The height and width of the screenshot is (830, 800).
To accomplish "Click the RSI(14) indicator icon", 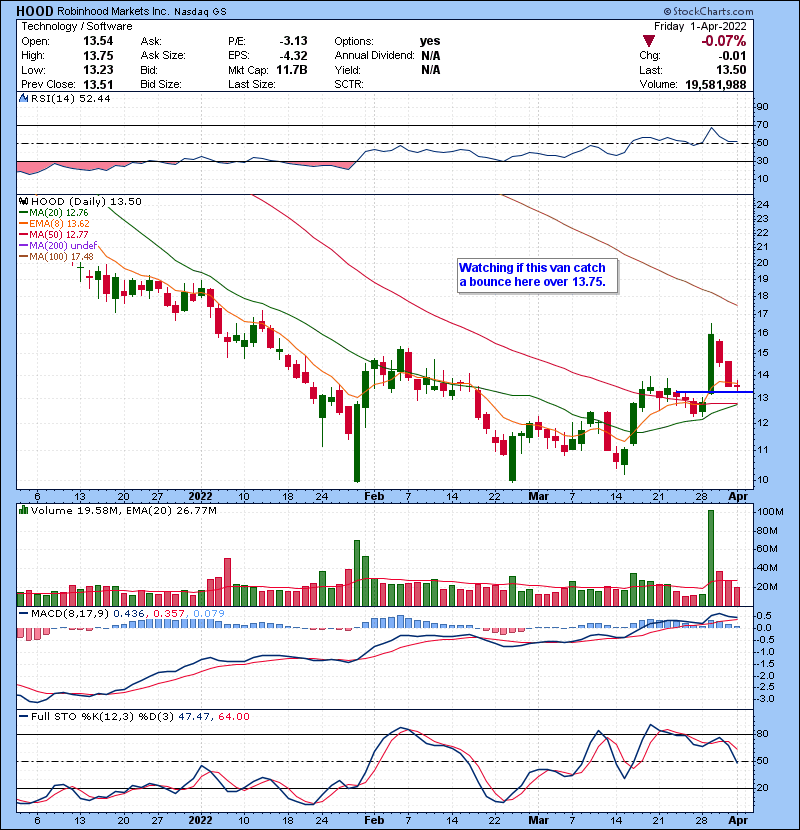I will click(x=23, y=98).
